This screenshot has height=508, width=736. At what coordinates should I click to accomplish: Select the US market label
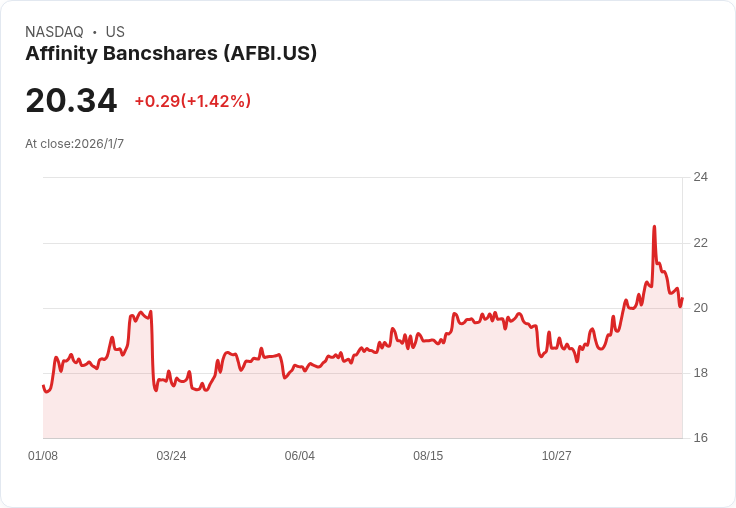tap(115, 32)
